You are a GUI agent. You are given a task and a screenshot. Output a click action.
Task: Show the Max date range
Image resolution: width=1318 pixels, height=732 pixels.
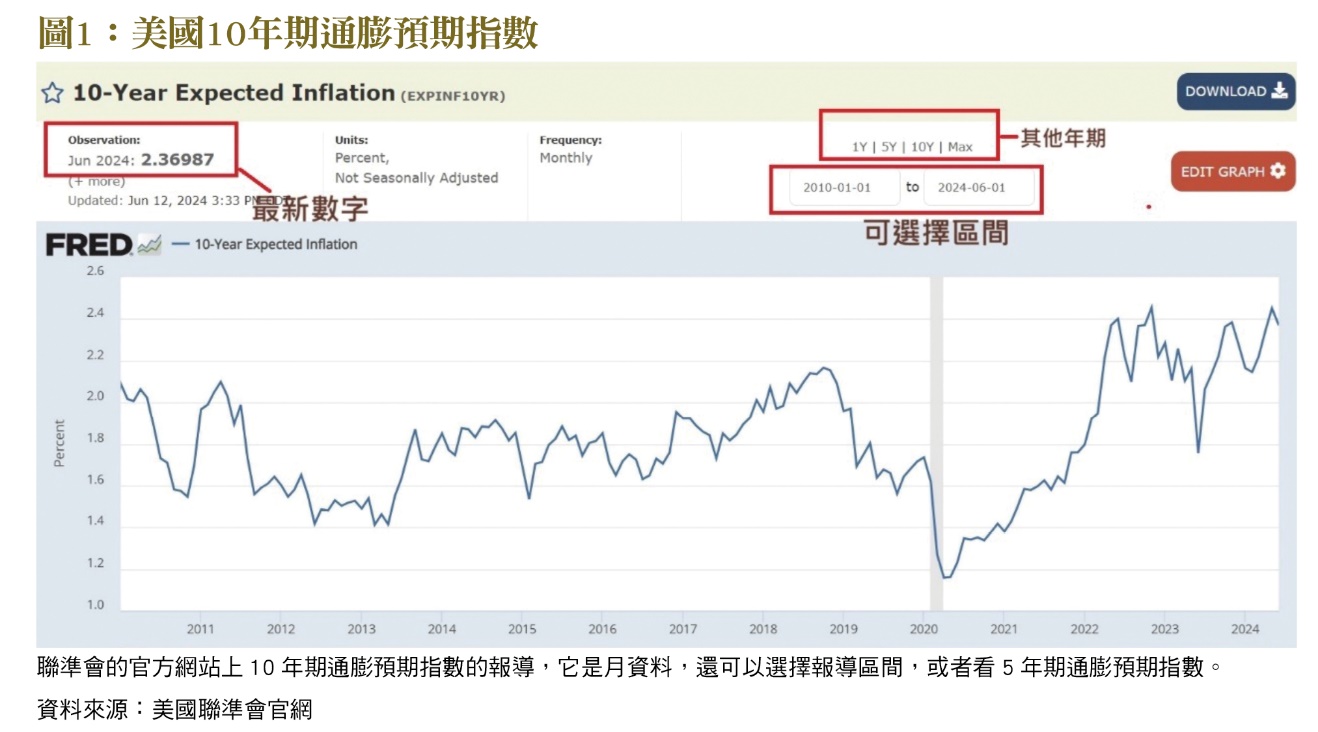(x=960, y=147)
